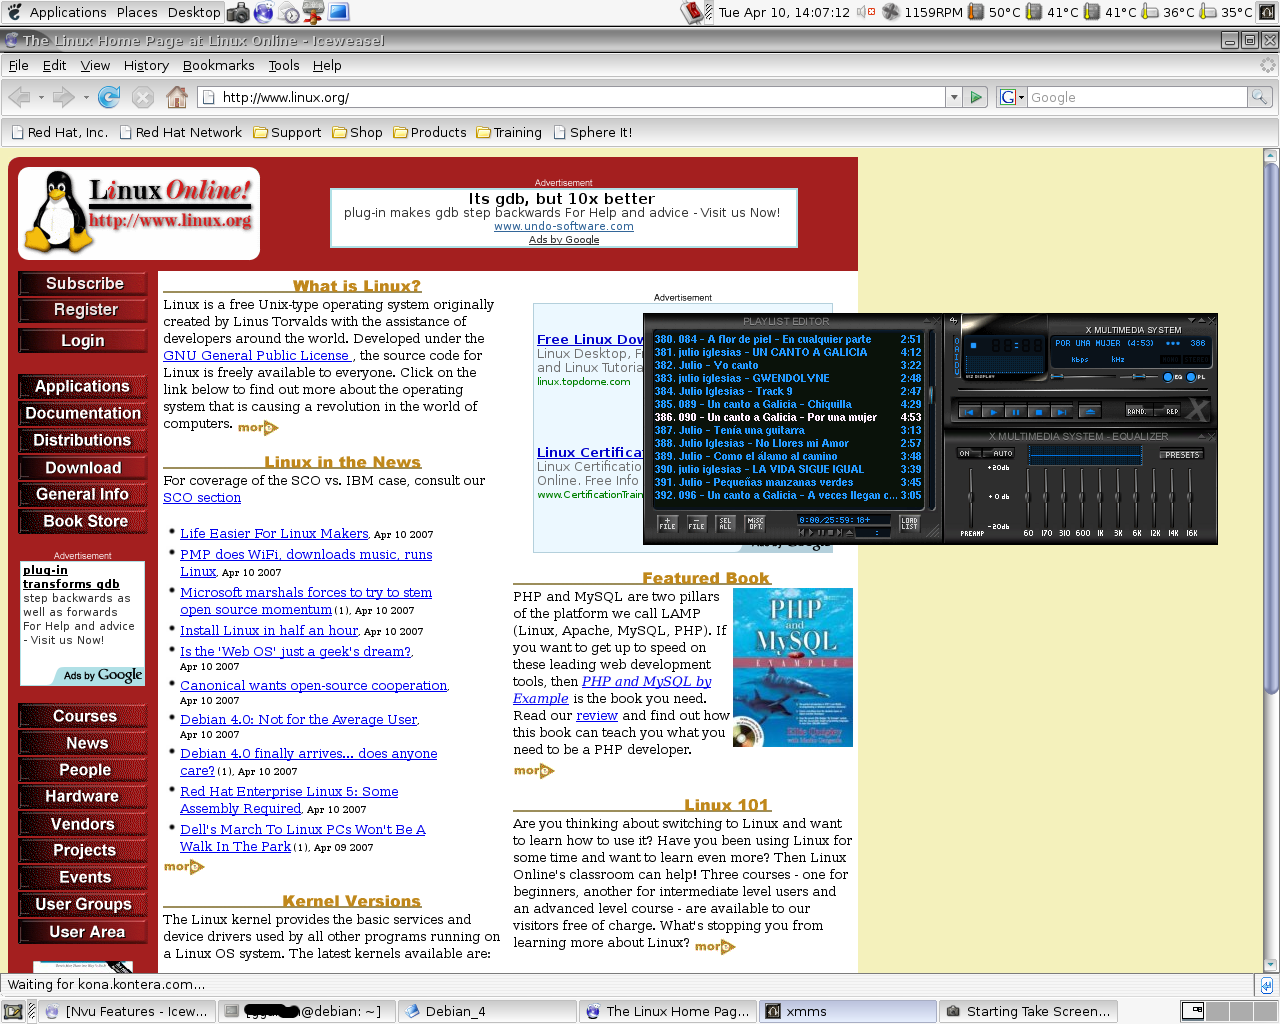The height and width of the screenshot is (1024, 1280).
Task: Click the XMMS eject open-file button
Action: point(1090,412)
